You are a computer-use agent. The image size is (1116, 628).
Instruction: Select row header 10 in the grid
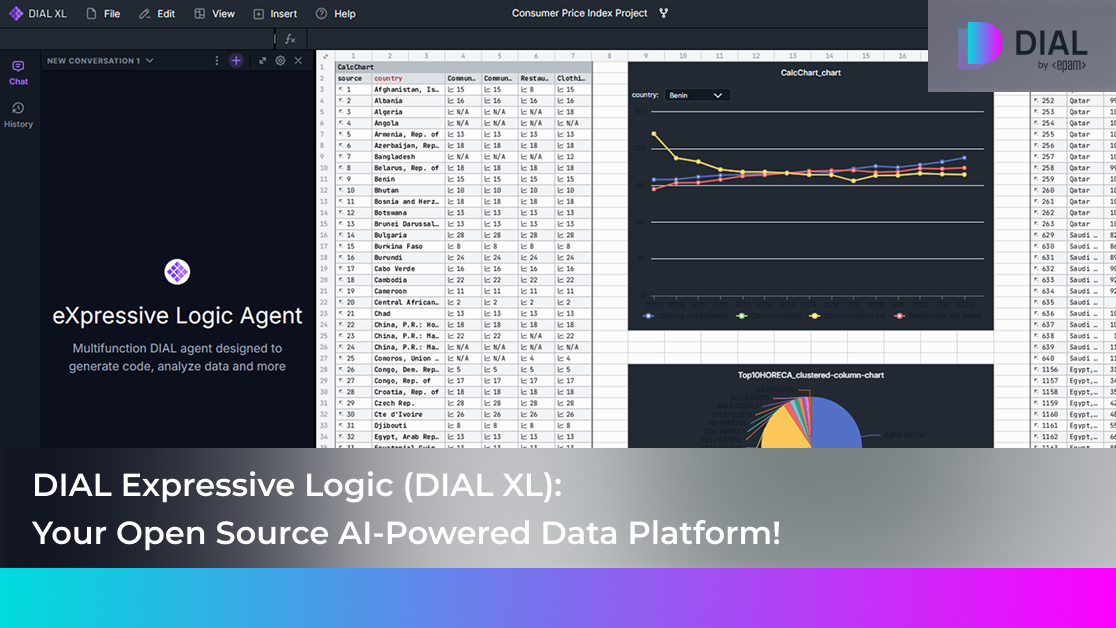coord(325,168)
